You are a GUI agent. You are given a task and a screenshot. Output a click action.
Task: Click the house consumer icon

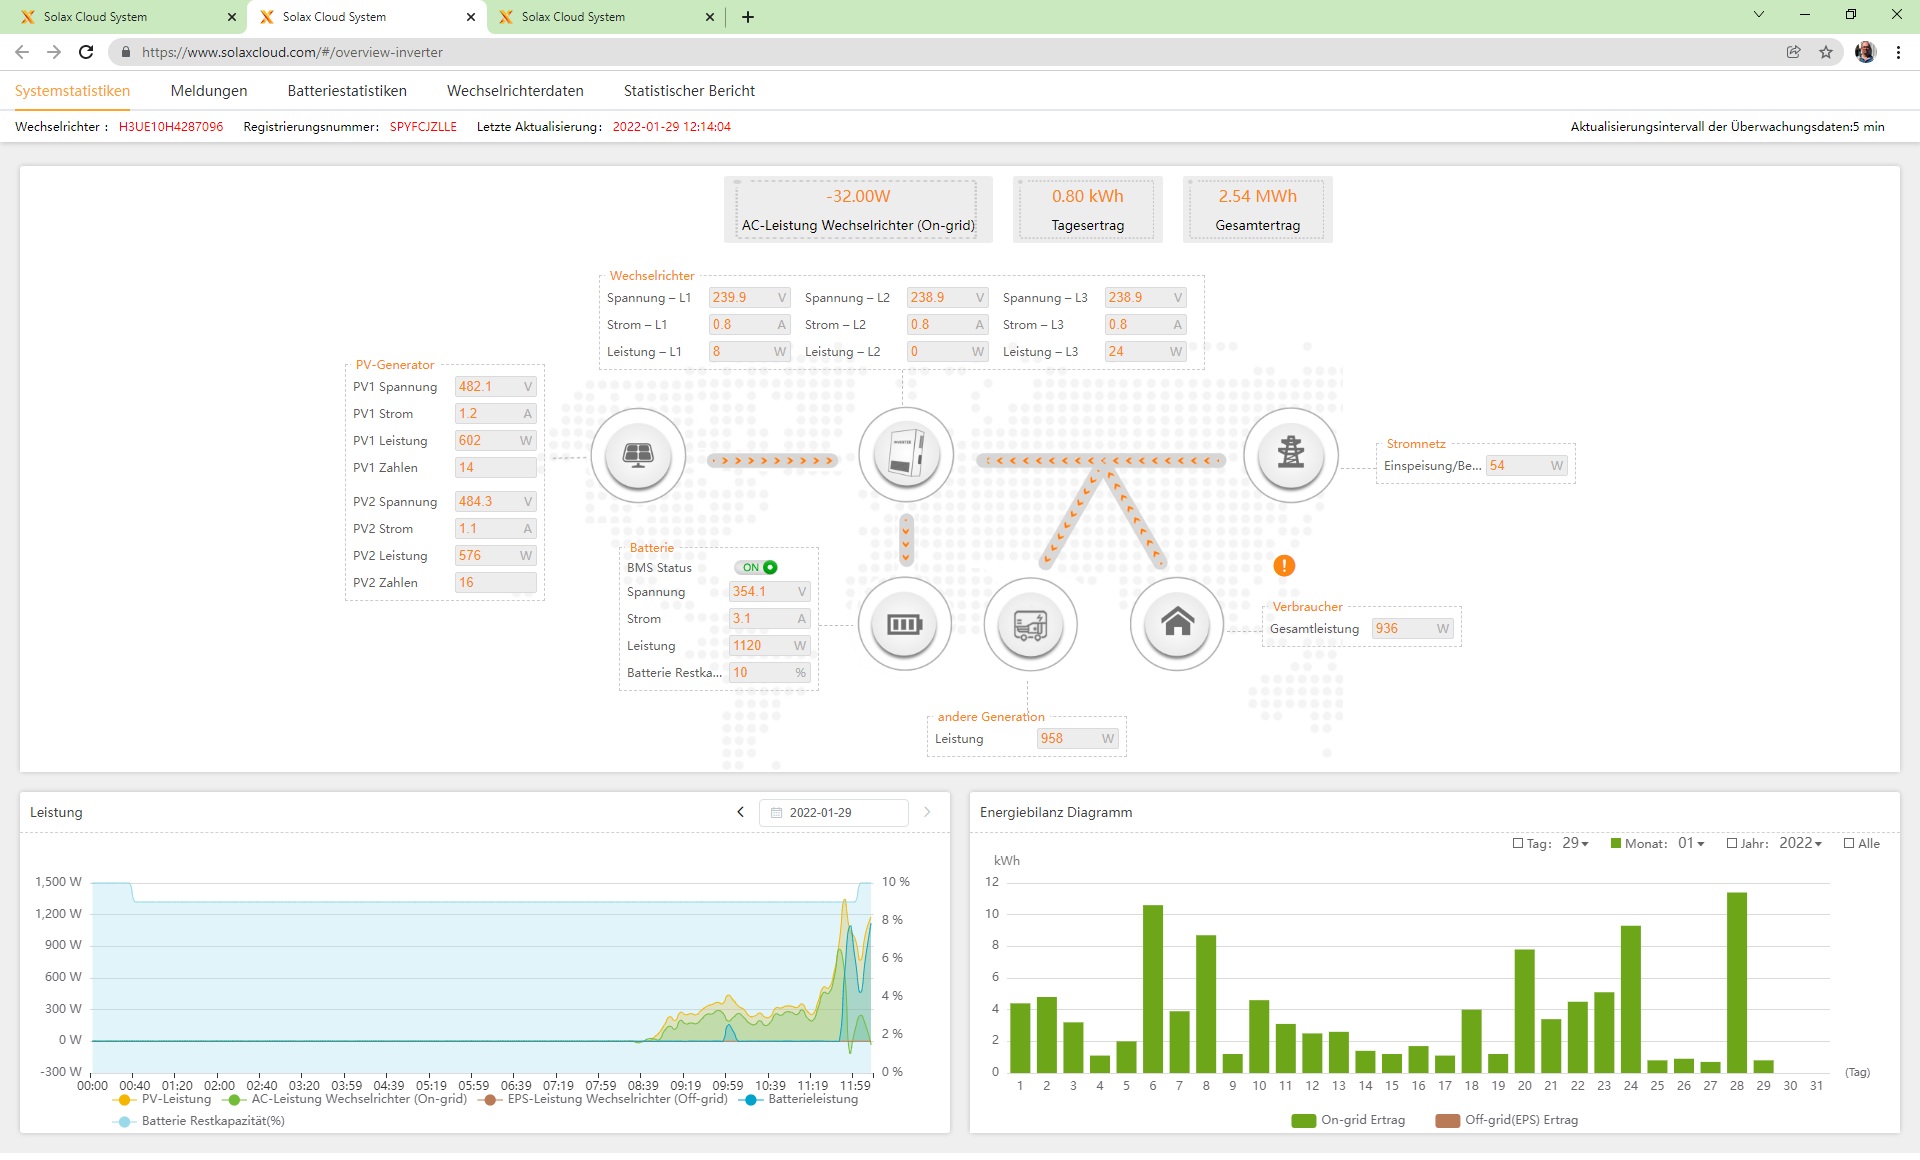tap(1177, 625)
